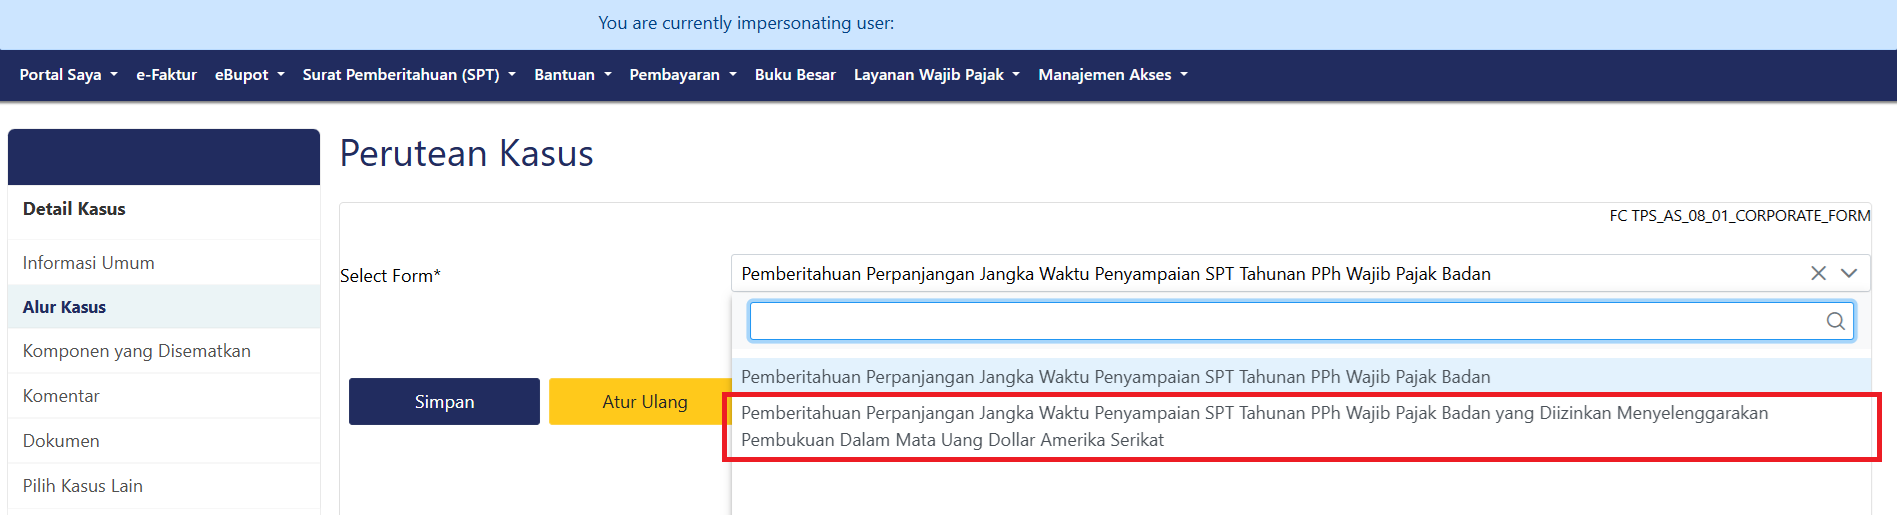Open the e-Faktur menu item
1897x515 pixels.
coord(166,75)
